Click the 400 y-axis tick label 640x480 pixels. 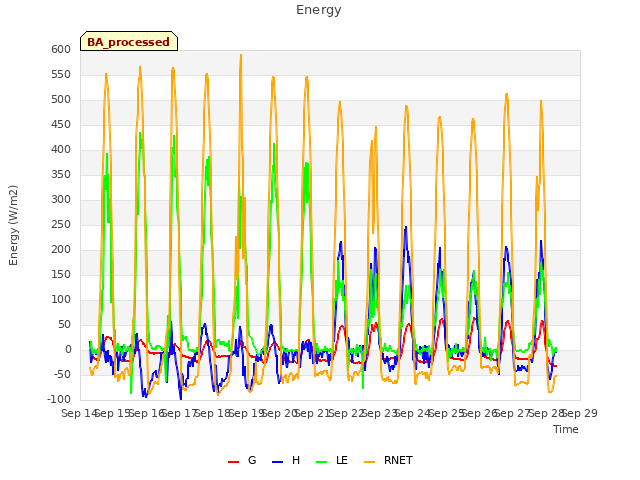click(61, 150)
